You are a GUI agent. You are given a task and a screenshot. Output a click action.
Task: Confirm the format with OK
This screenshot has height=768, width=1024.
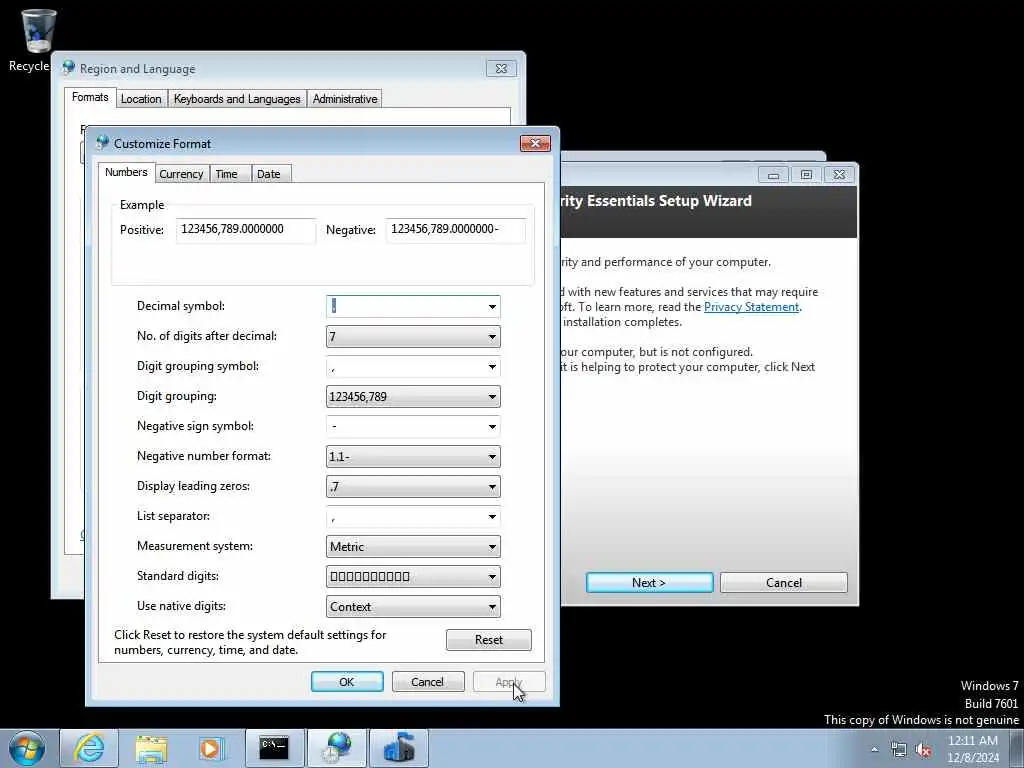click(347, 682)
